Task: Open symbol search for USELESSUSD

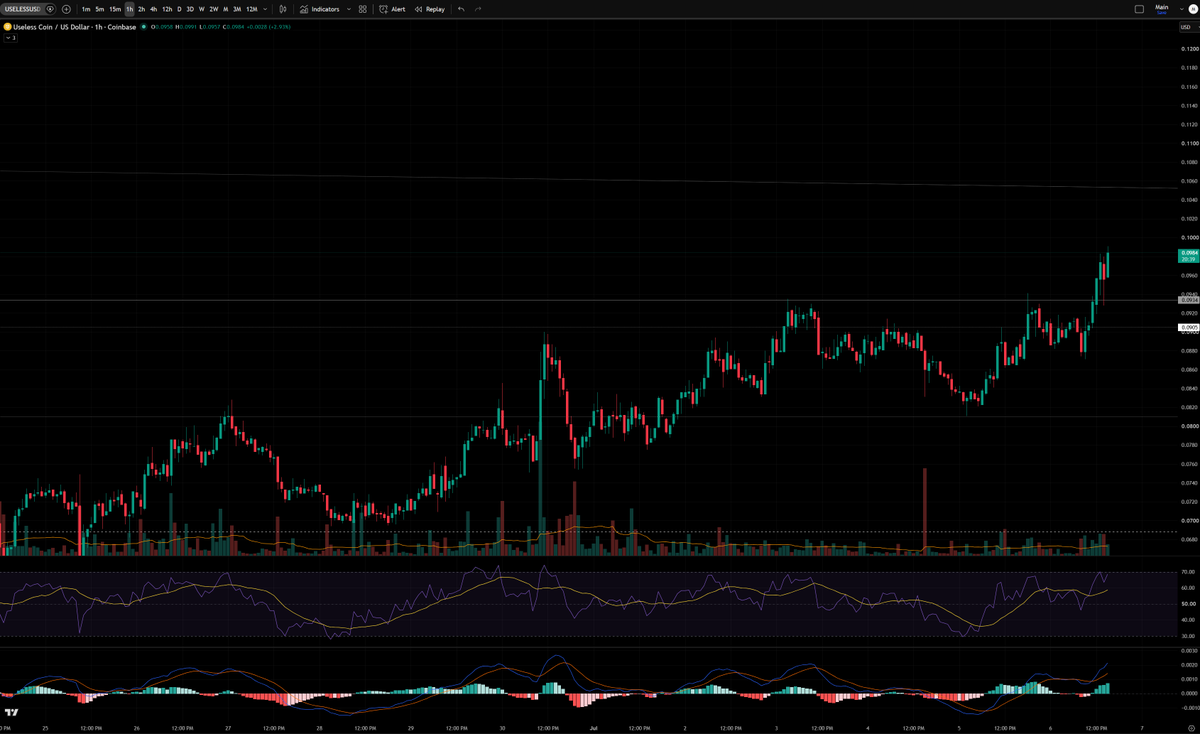Action: [21, 9]
